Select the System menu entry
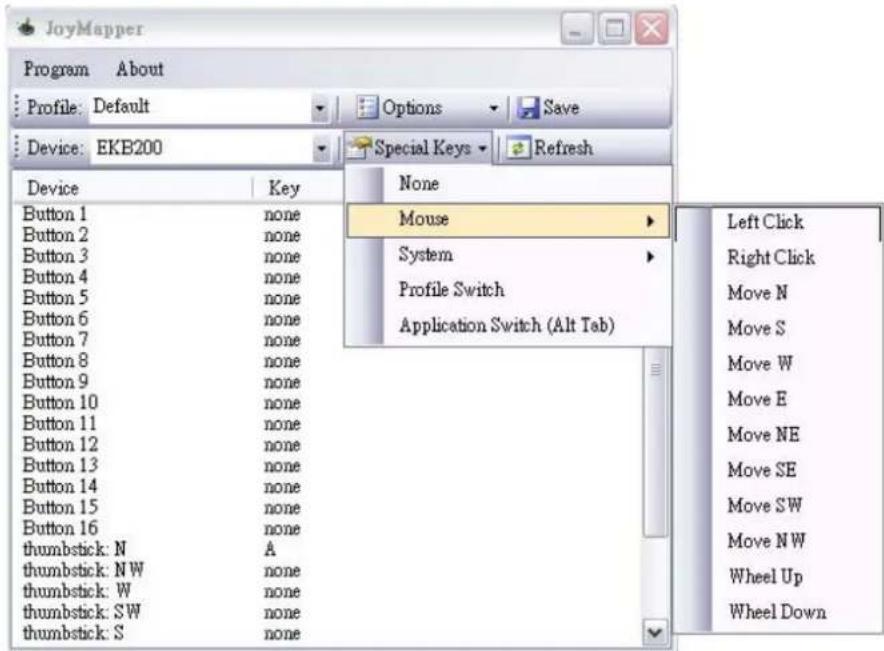The image size is (884, 651). 507,255
